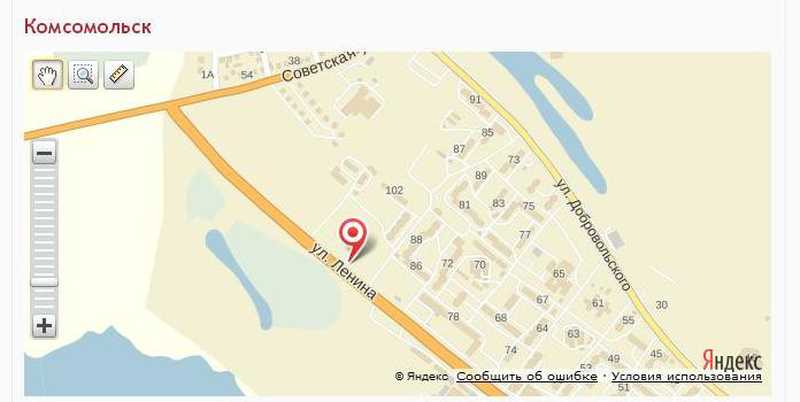
Task: Click building number 88 on map
Action: click(x=416, y=239)
